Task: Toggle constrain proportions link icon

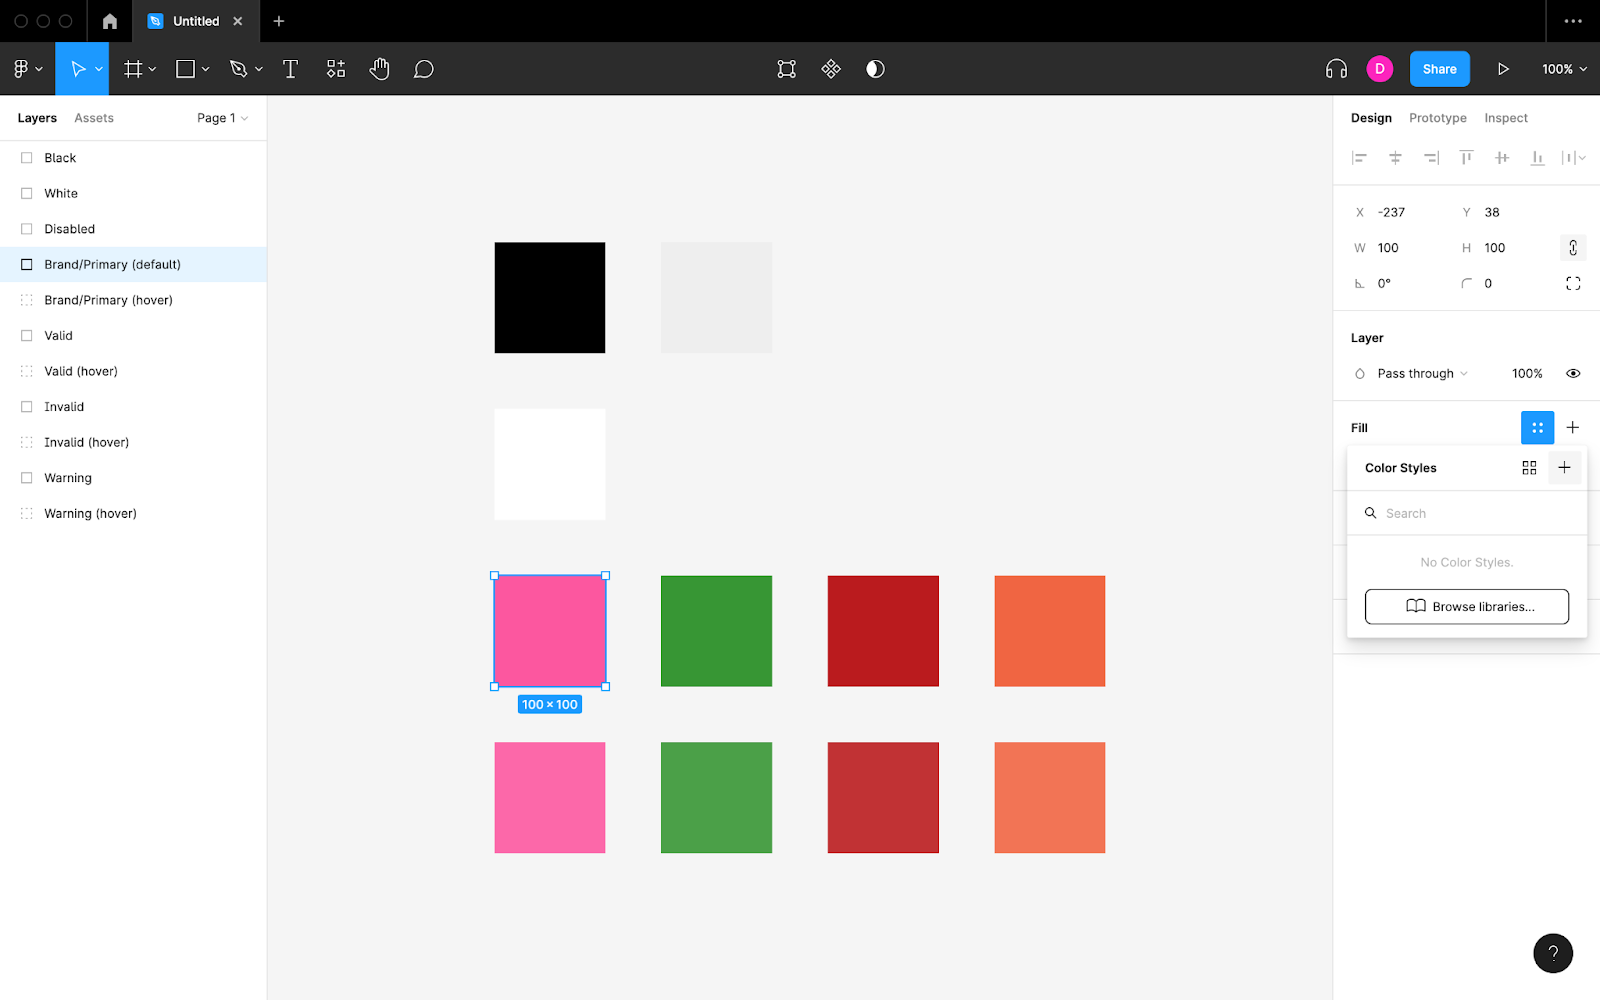Action: [x=1573, y=248]
